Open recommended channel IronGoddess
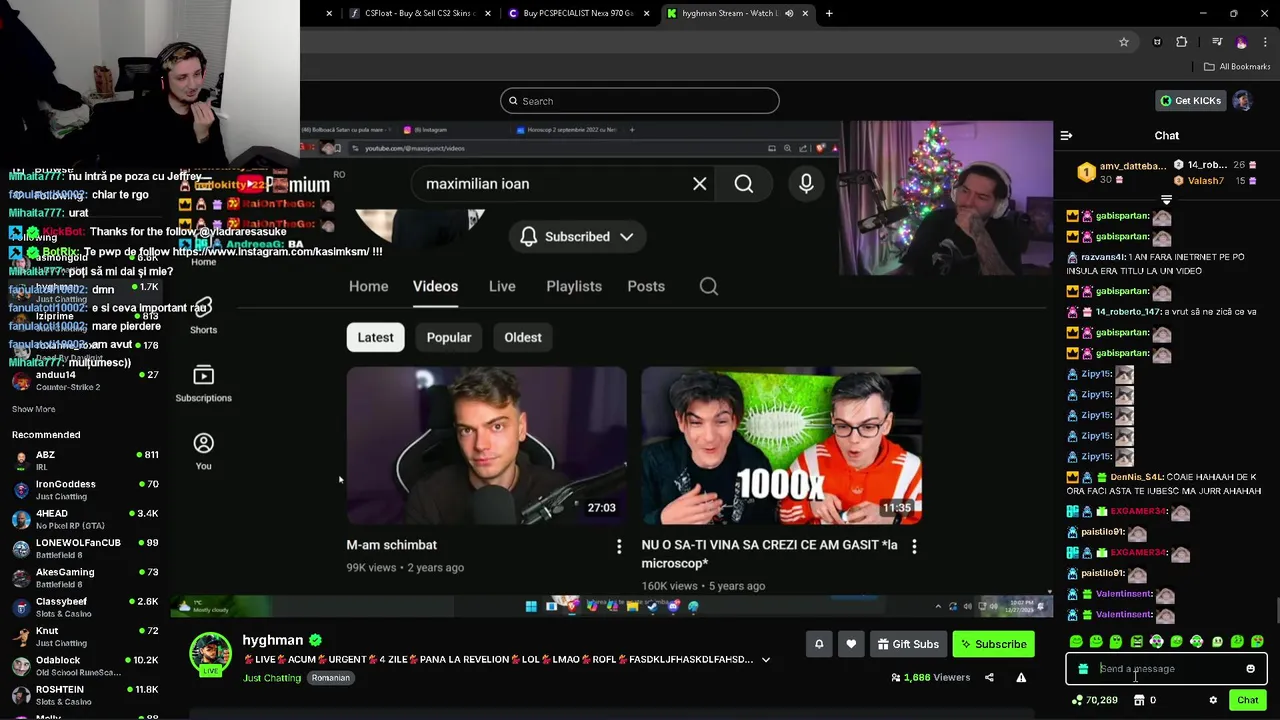This screenshot has width=1280, height=720. pyautogui.click(x=84, y=490)
